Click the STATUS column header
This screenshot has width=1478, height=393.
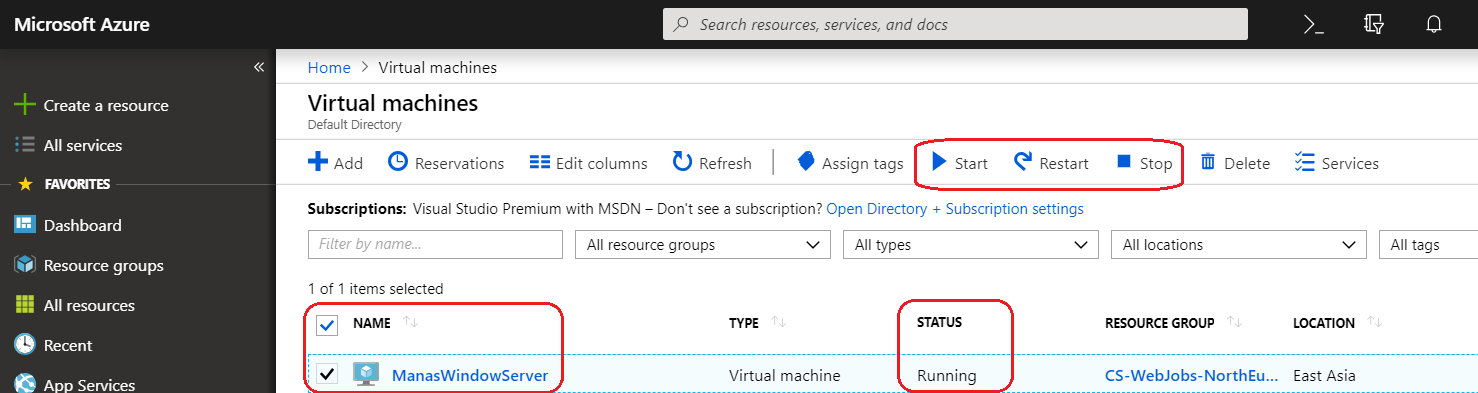[939, 322]
